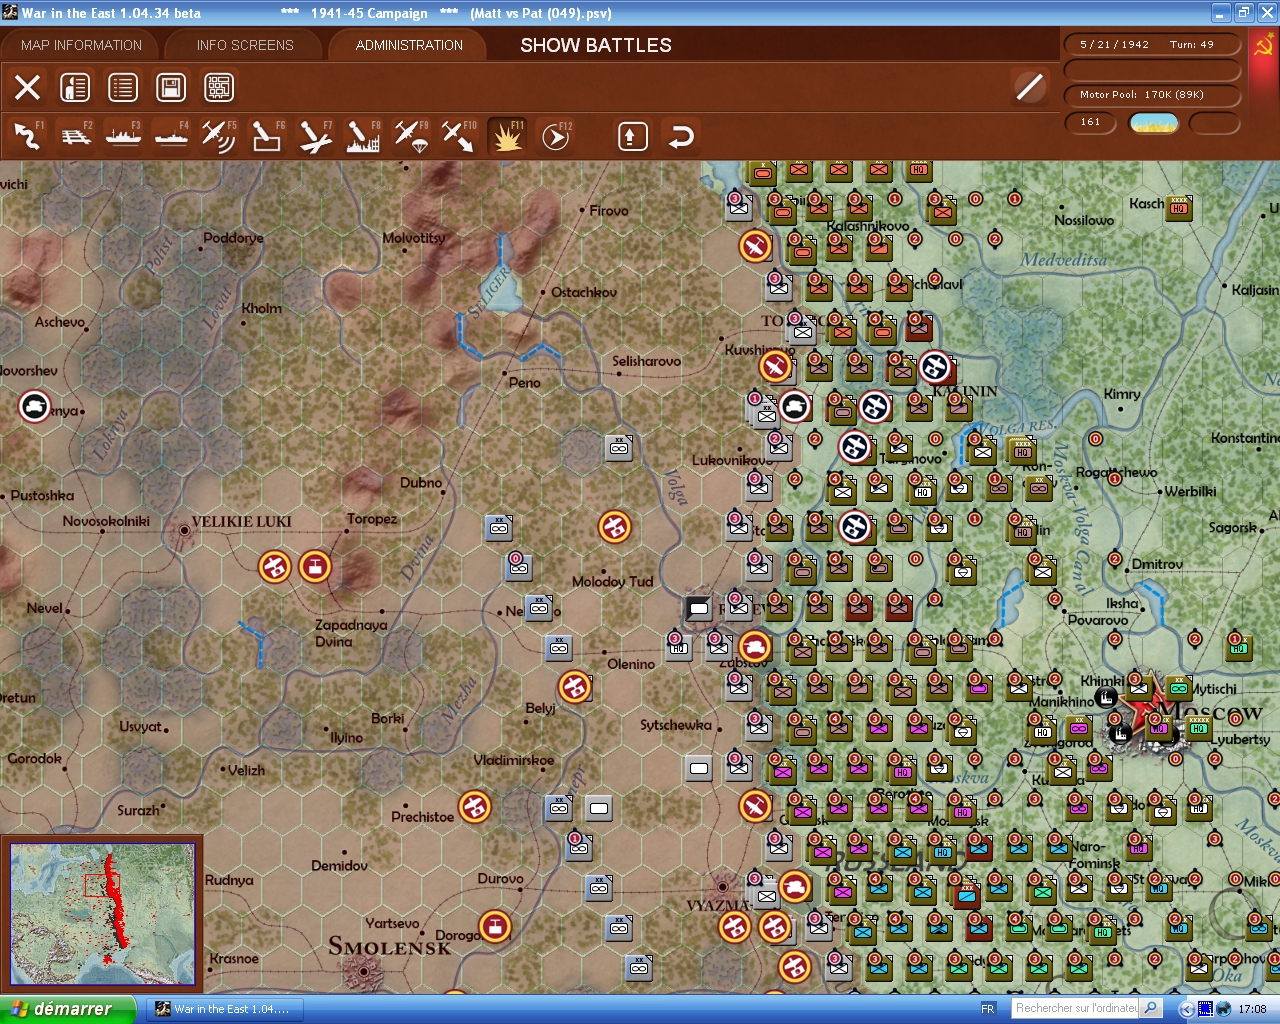Open the INFO SCREENS tab
The height and width of the screenshot is (1024, 1280).
point(245,45)
